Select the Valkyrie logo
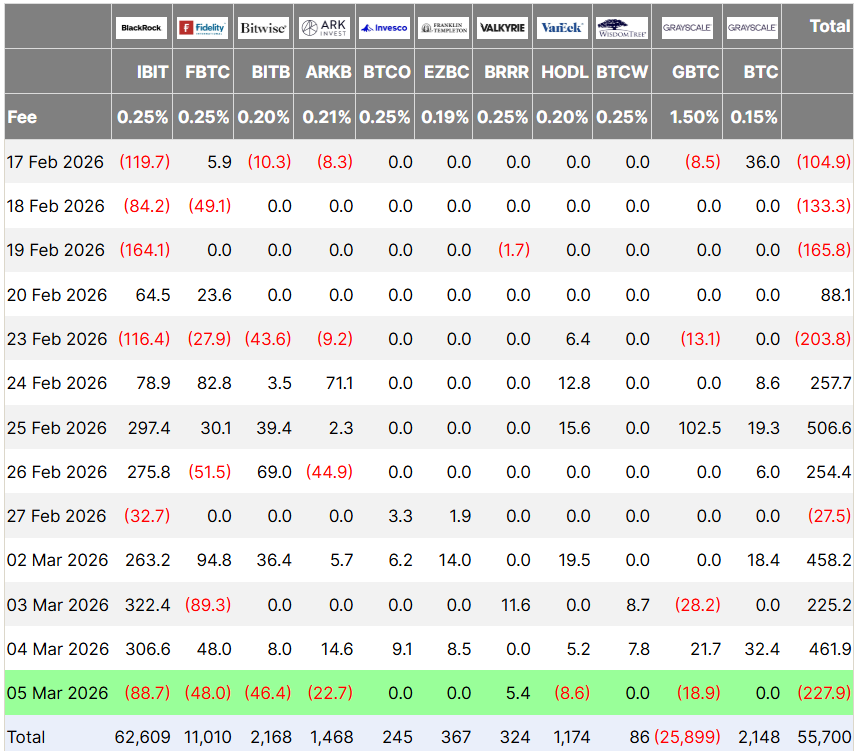Viewport: 857px width, 751px height. tap(503, 28)
